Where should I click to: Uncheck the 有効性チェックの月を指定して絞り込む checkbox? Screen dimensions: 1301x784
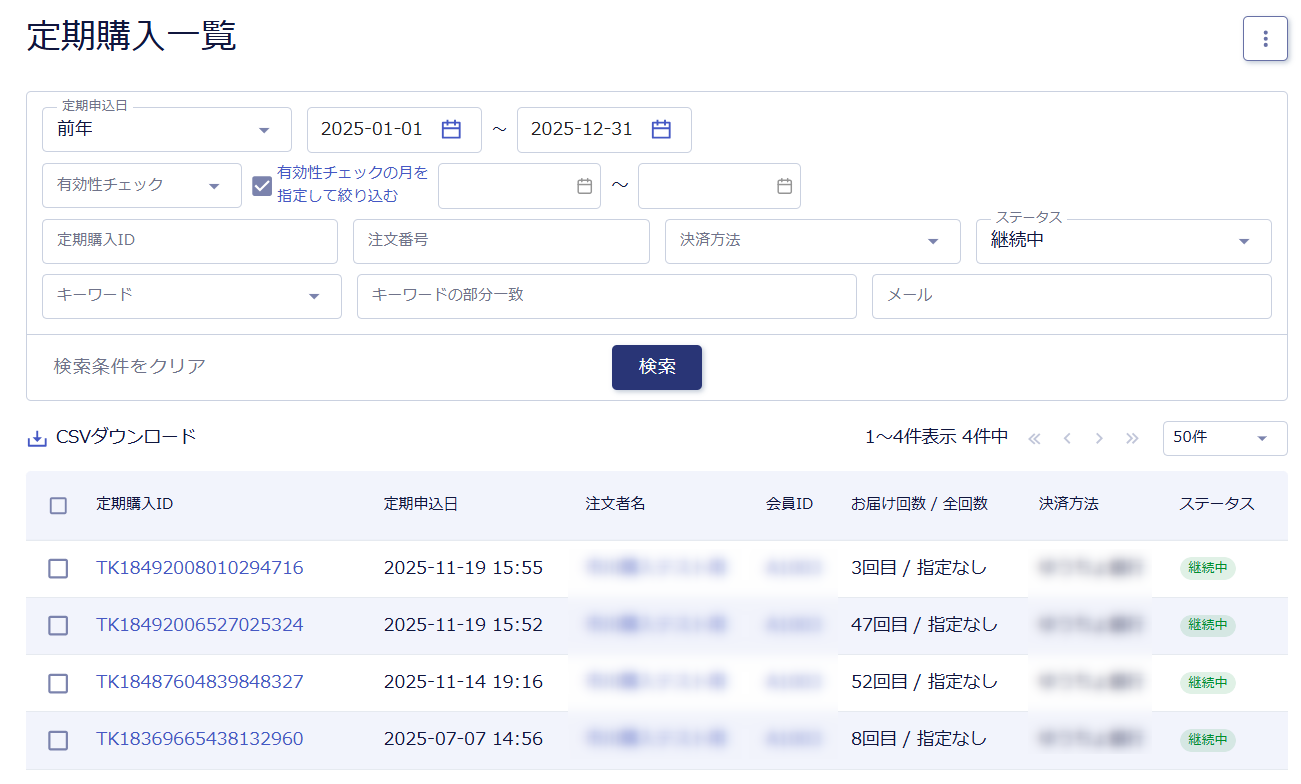262,186
